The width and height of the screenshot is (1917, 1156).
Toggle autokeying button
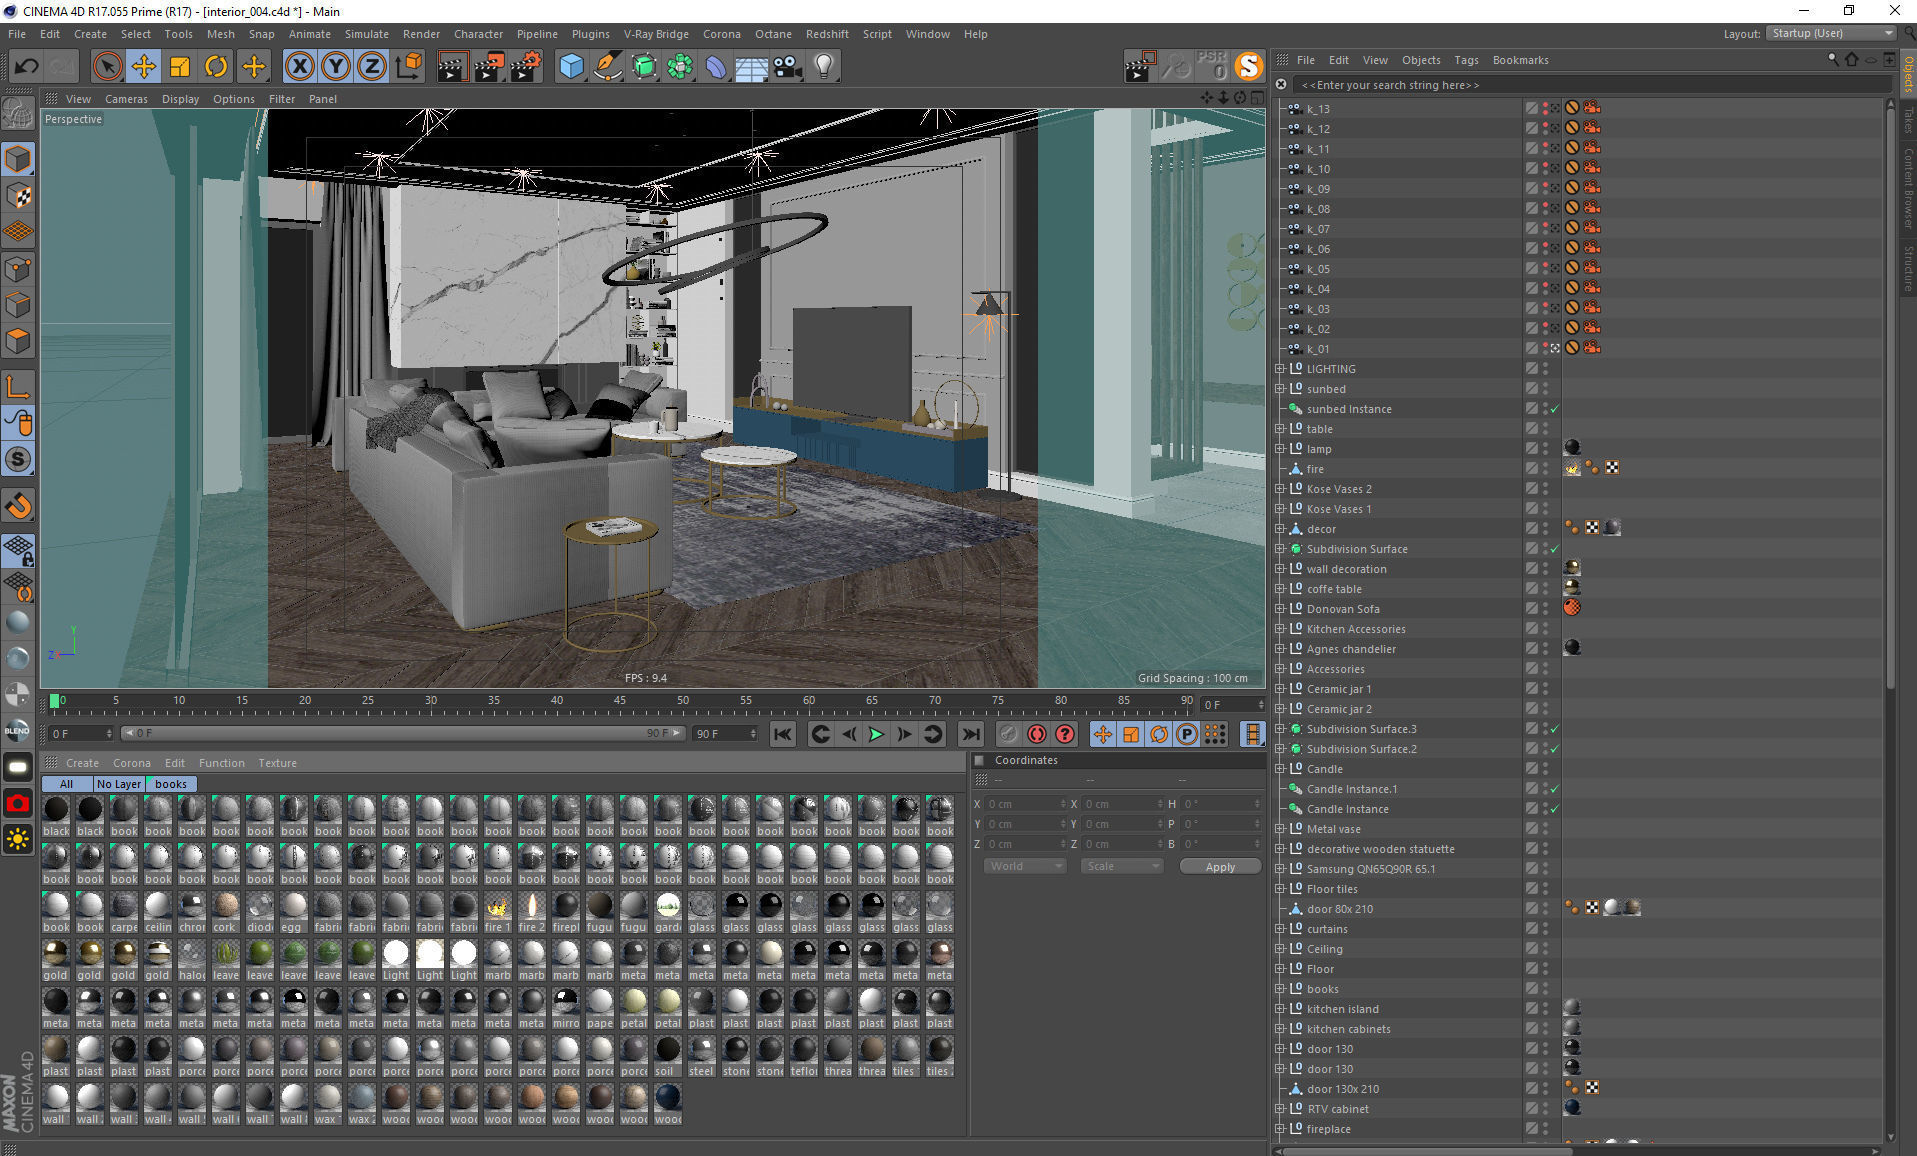[1037, 735]
